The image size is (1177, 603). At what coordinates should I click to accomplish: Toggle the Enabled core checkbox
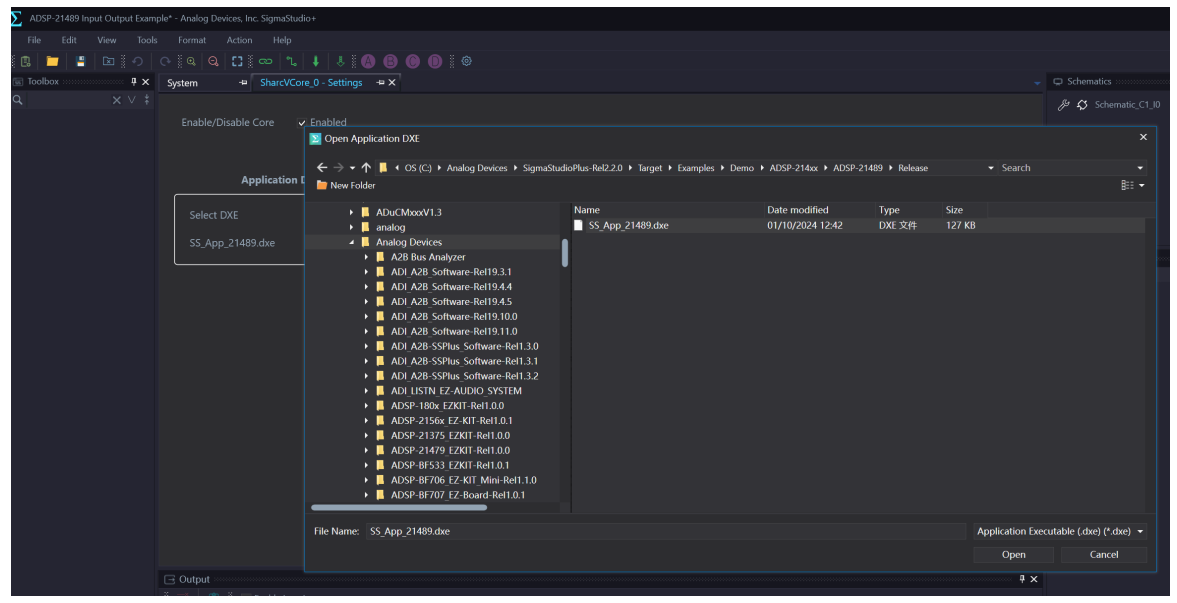click(302, 123)
